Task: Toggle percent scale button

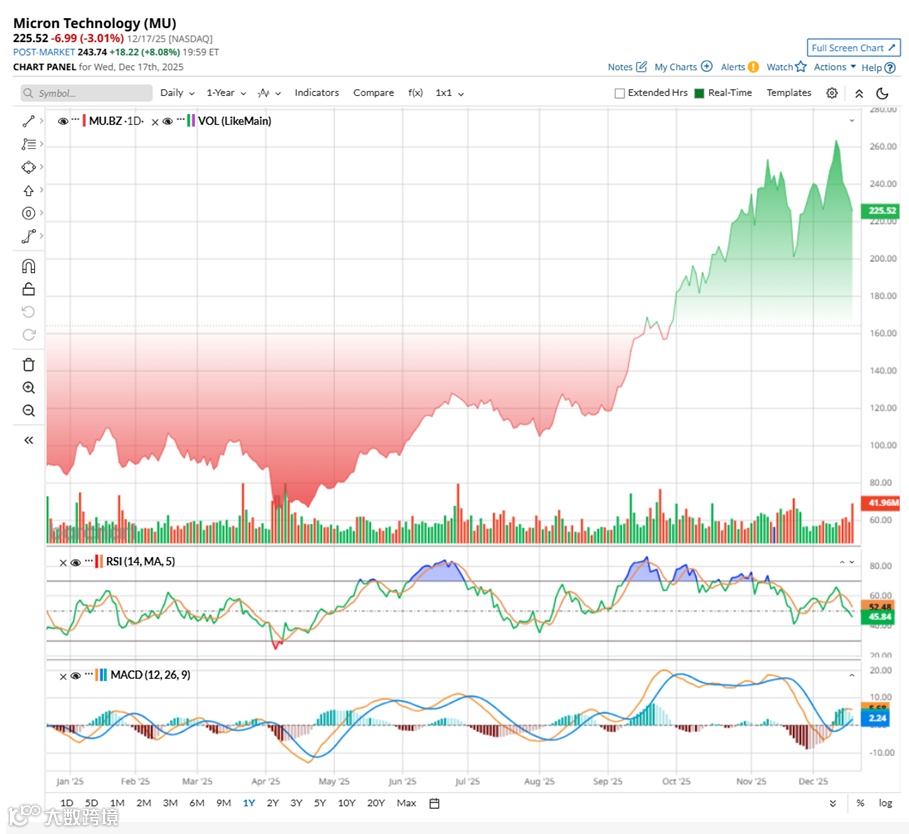Action: pyautogui.click(x=860, y=803)
